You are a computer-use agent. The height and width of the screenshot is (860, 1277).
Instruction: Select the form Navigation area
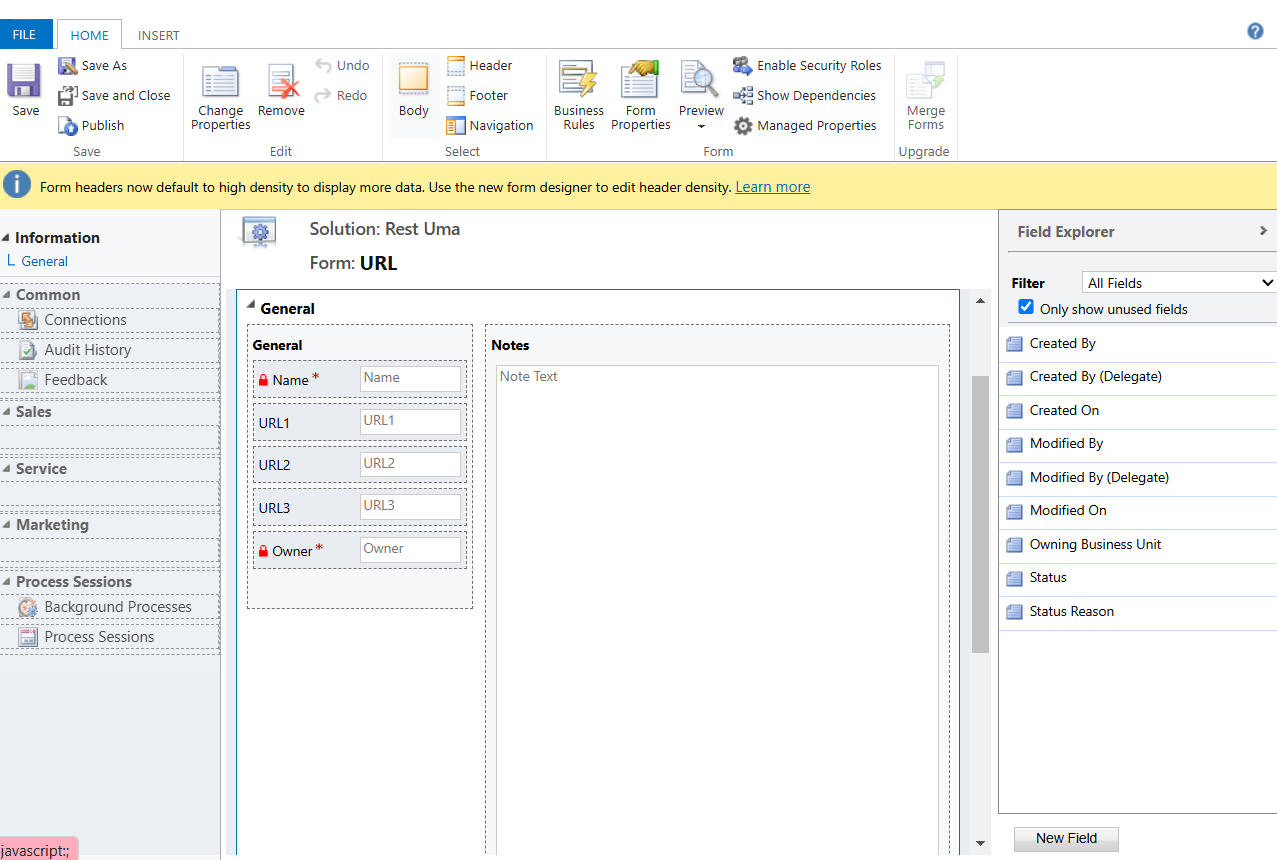coord(490,126)
